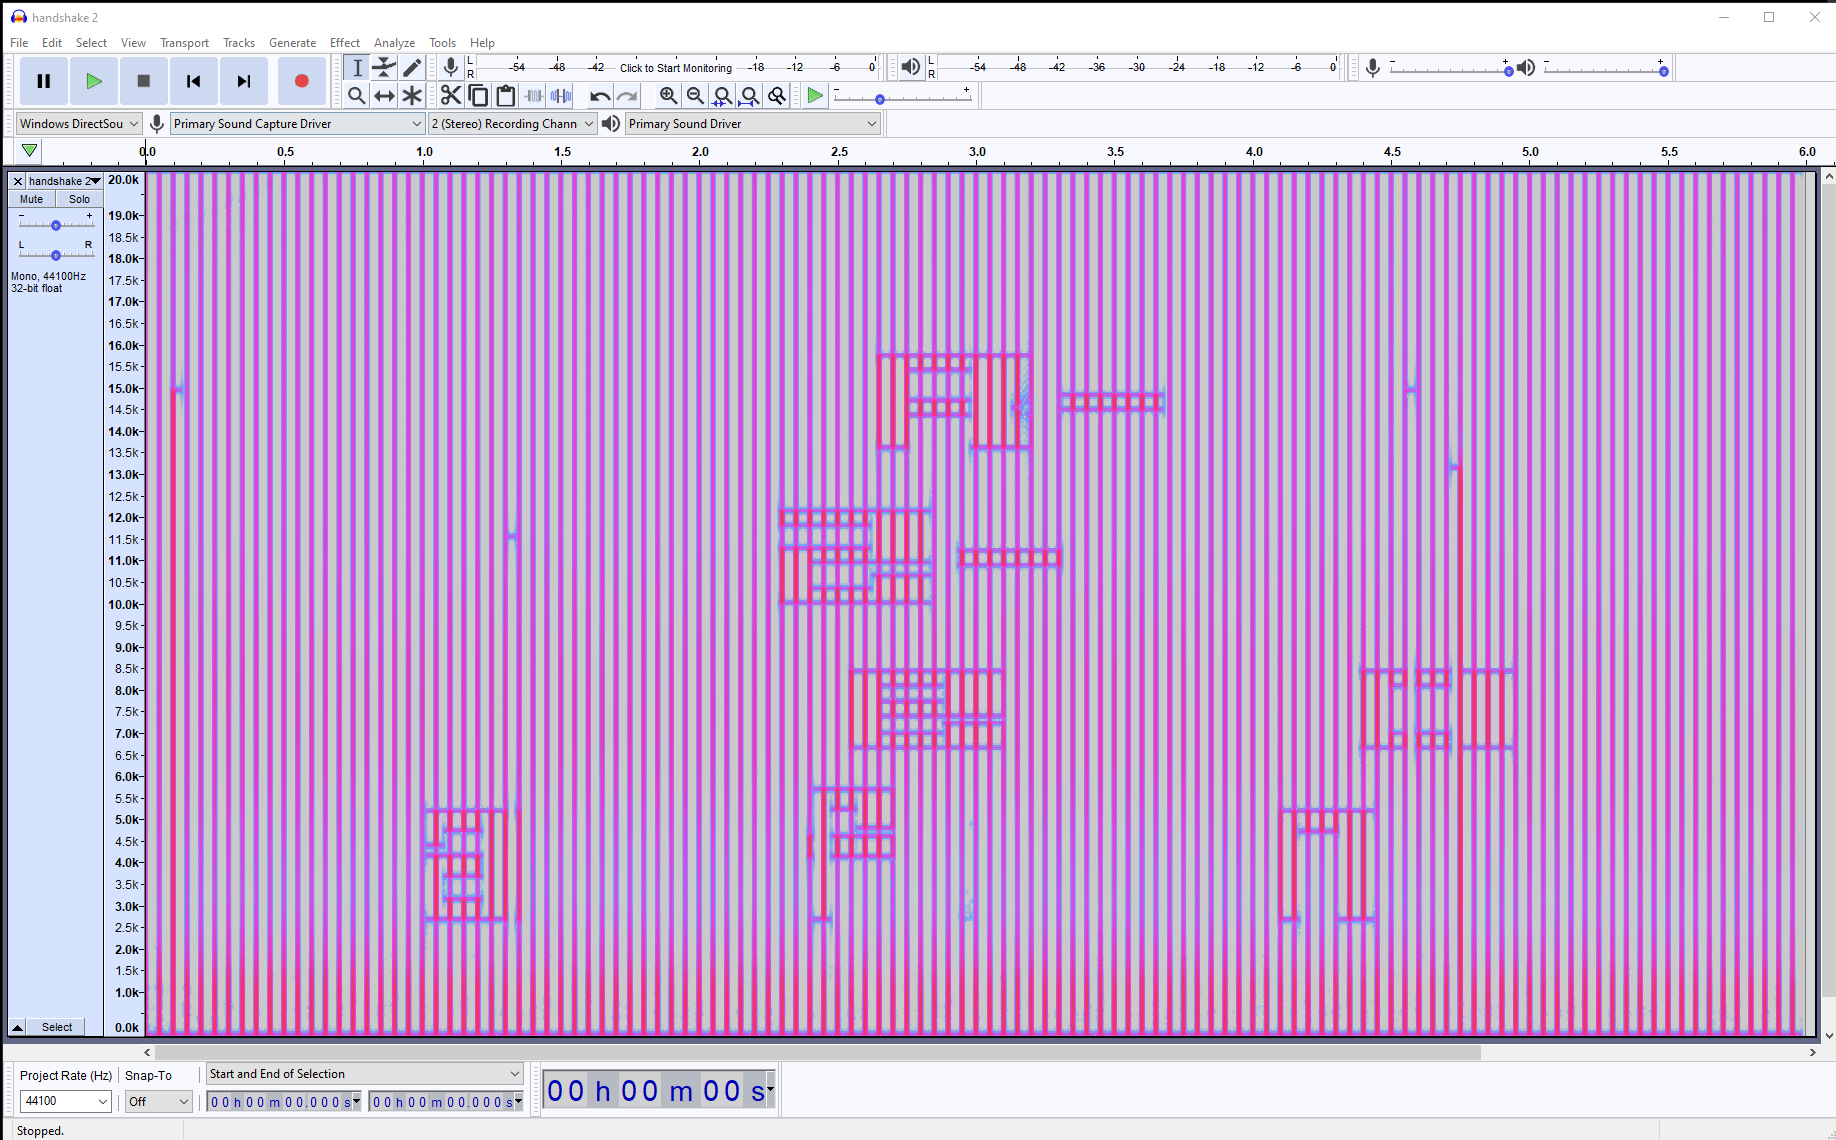
Task: Click the Stop button
Action: click(x=144, y=81)
